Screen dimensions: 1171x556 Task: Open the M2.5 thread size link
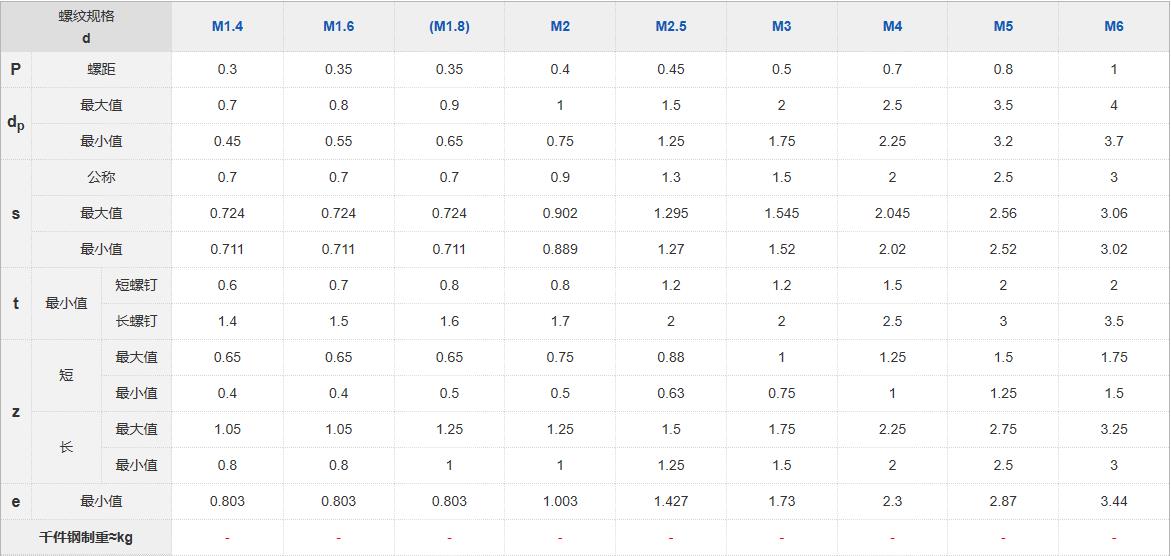pyautogui.click(x=671, y=27)
